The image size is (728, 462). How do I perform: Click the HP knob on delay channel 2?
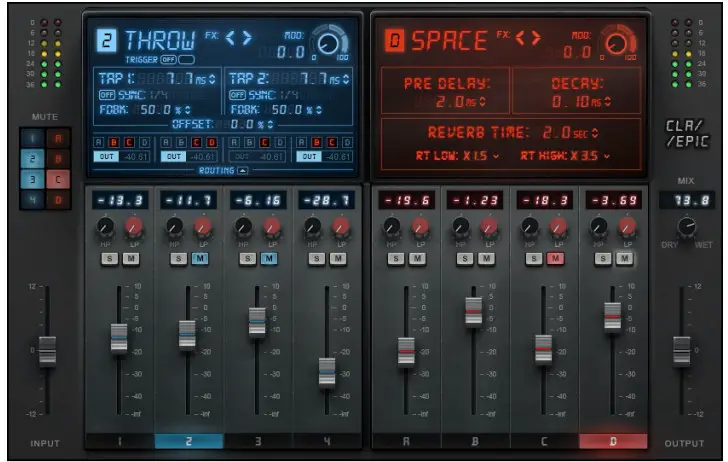point(174,227)
